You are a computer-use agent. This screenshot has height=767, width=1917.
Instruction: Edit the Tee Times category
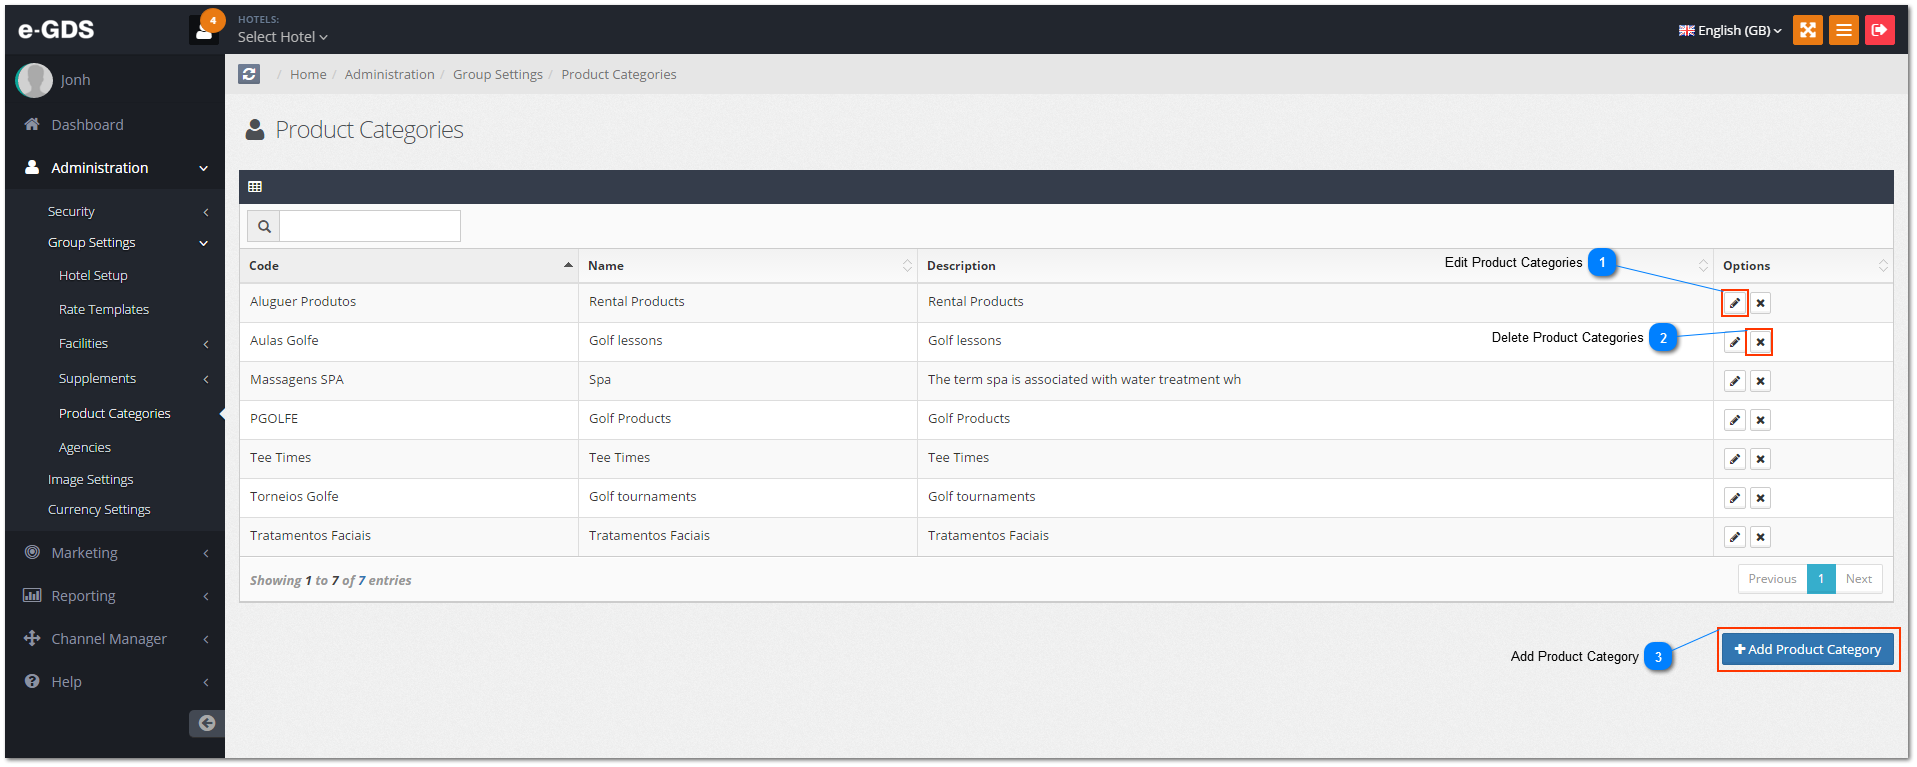coord(1735,459)
